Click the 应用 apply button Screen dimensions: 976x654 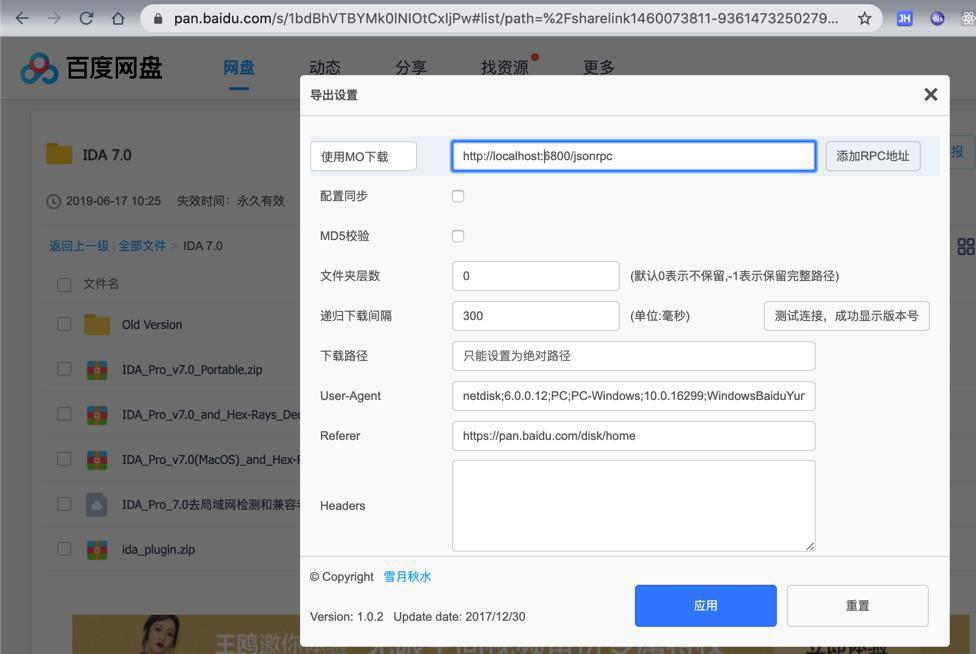pos(705,605)
